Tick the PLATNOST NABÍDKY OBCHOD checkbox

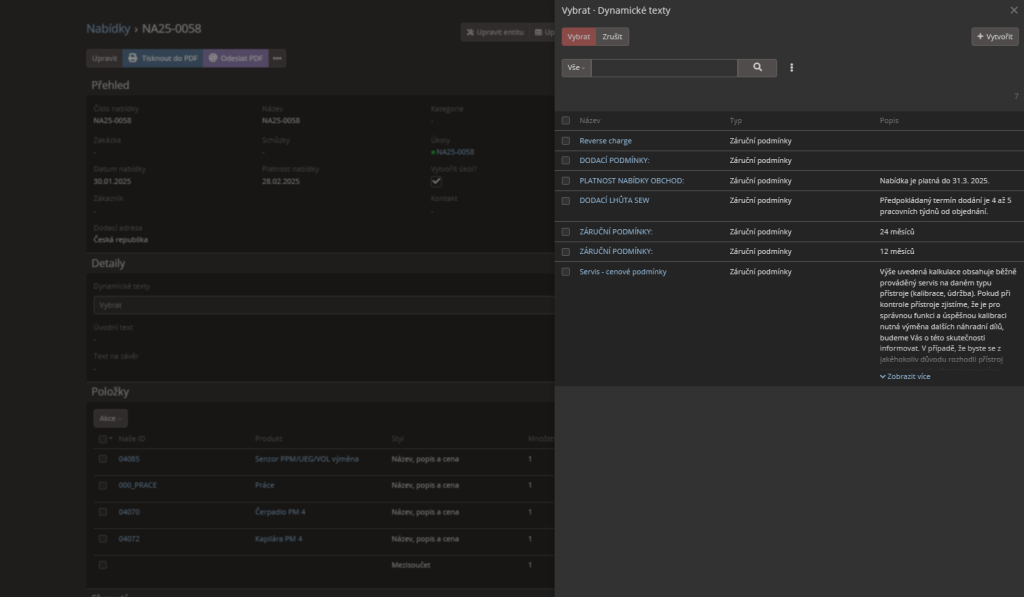pyautogui.click(x=566, y=180)
